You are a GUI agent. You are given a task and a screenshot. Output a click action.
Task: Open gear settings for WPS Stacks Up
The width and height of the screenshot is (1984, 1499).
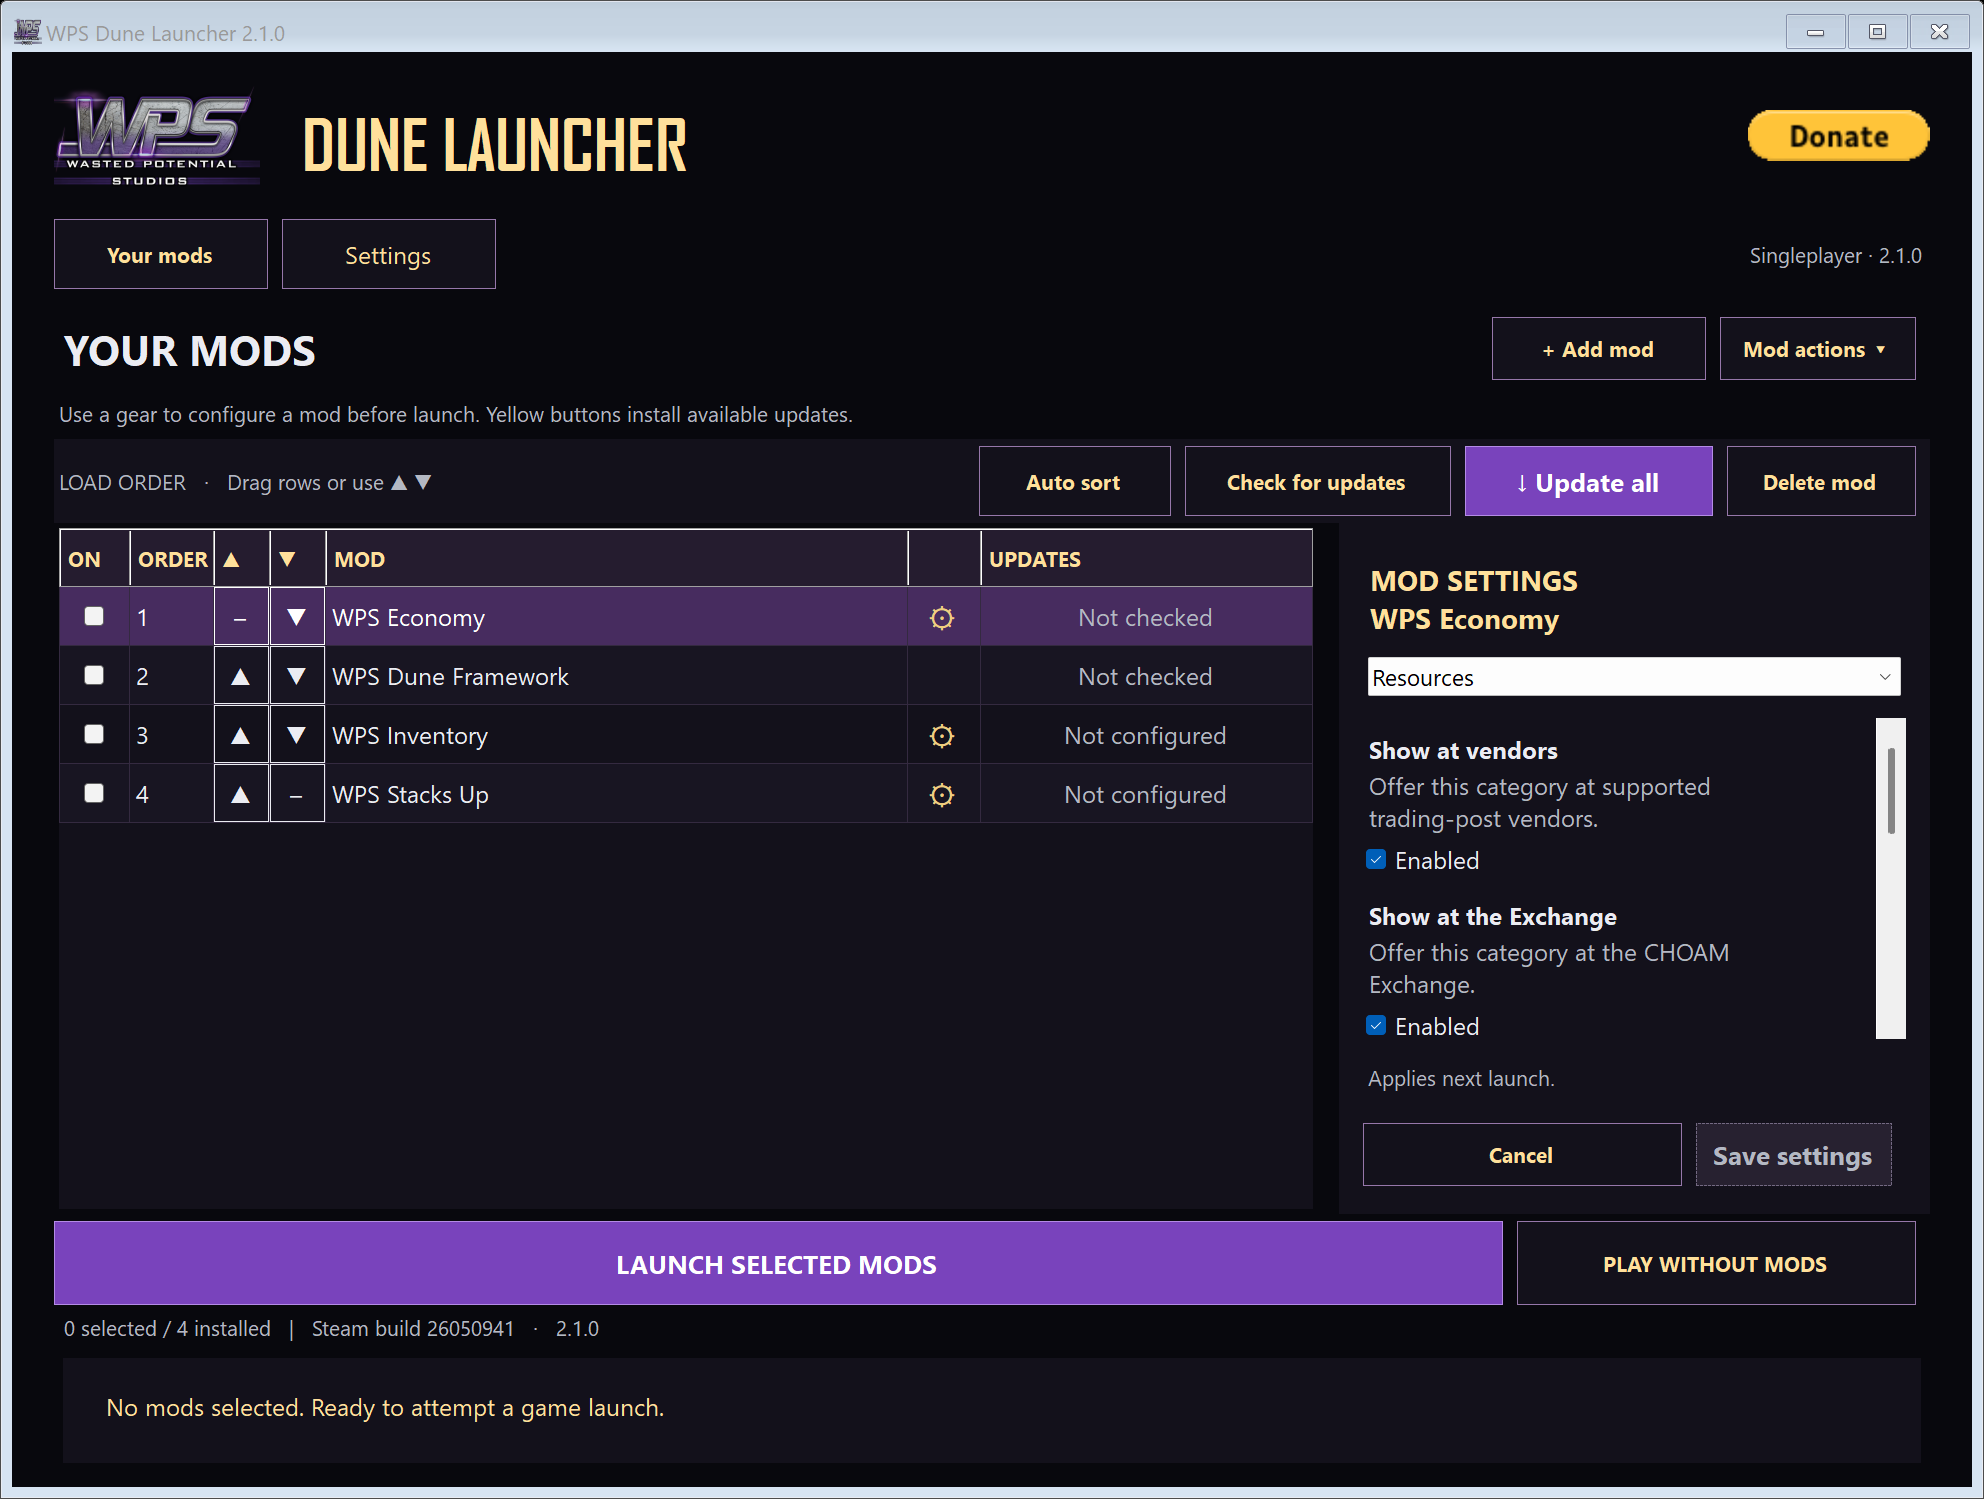942,795
